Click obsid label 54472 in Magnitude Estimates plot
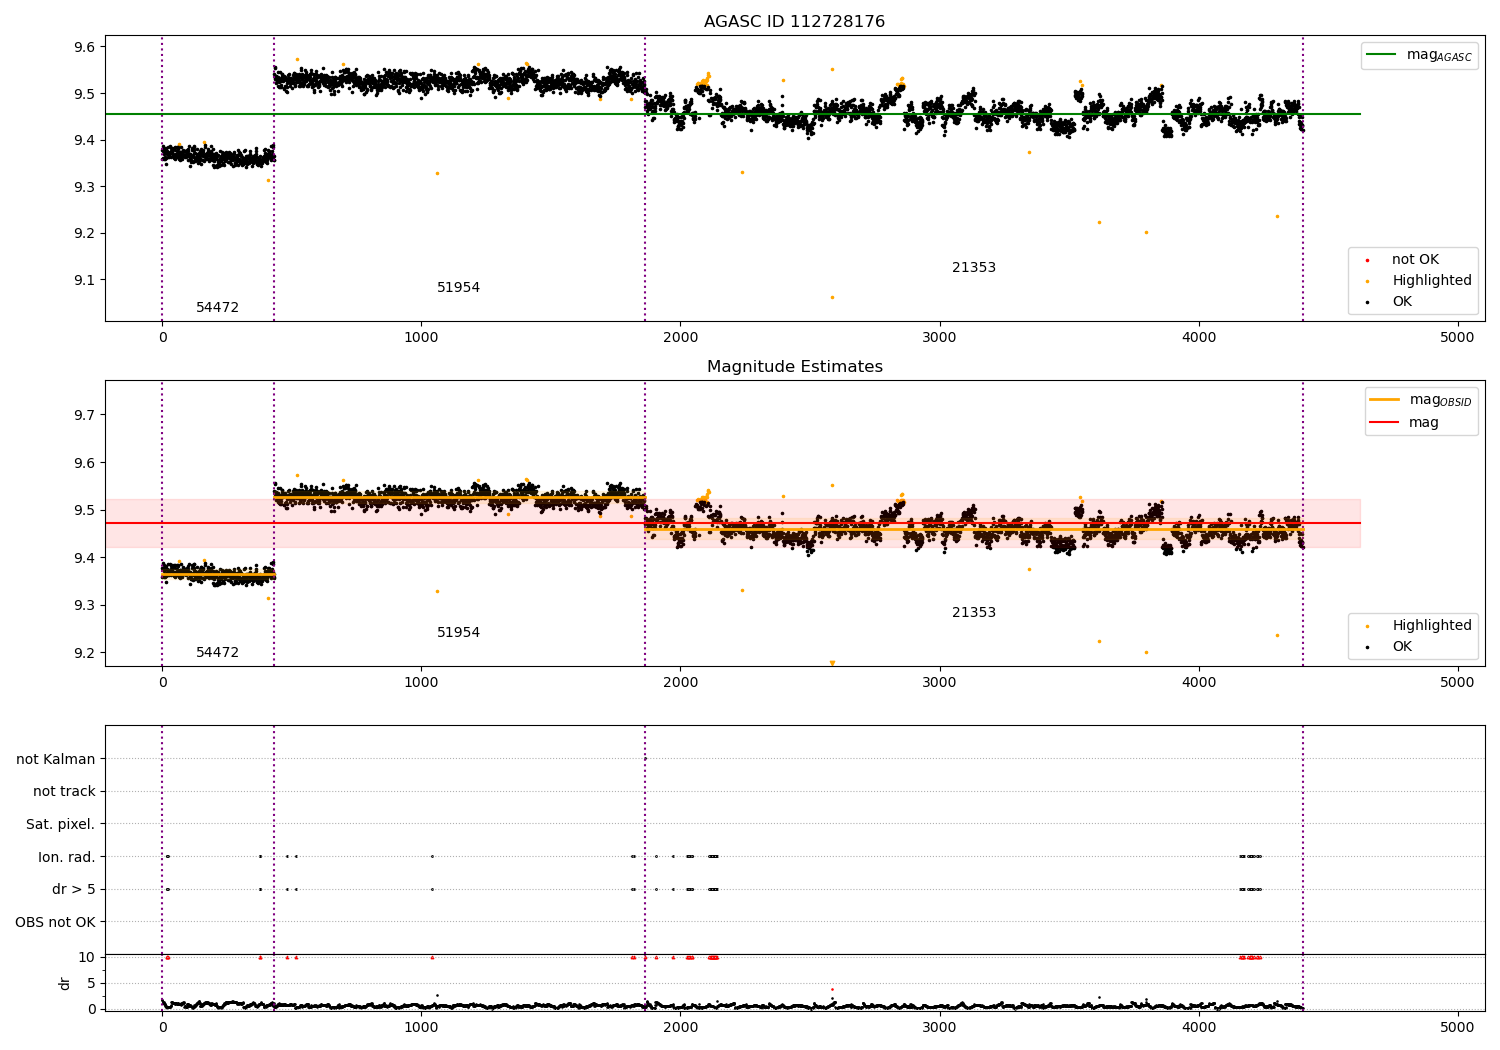Viewport: 1500px width, 1050px height. click(x=217, y=653)
